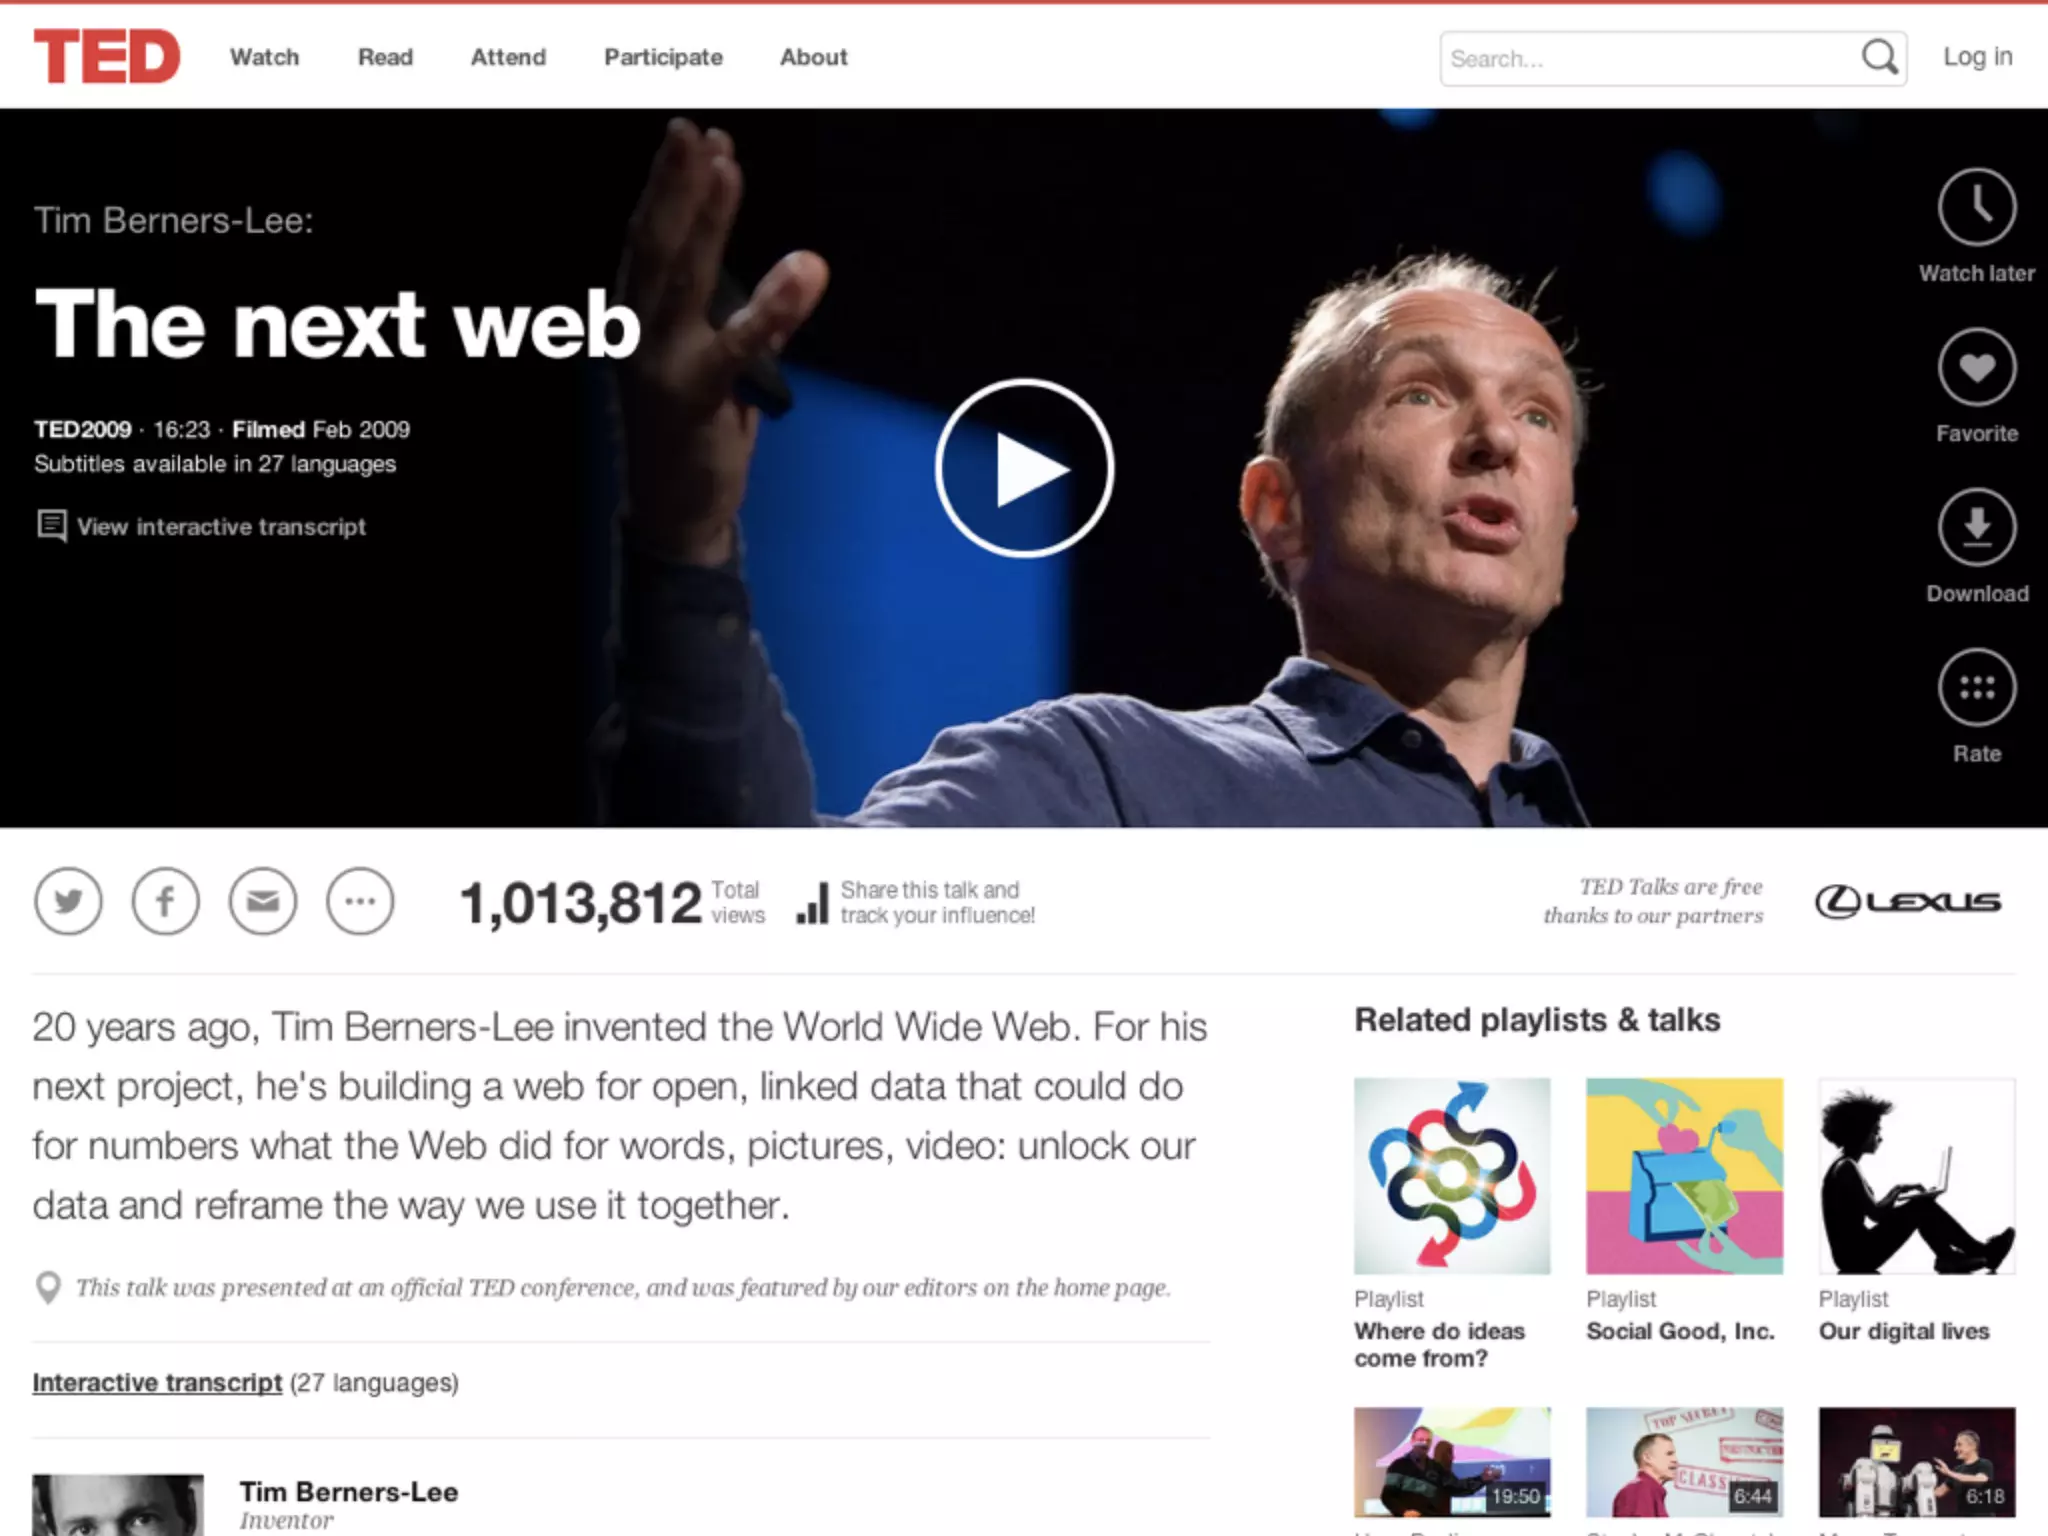Play the talk with the center play button
Image resolution: width=2048 pixels, height=1536 pixels.
pyautogui.click(x=1024, y=468)
